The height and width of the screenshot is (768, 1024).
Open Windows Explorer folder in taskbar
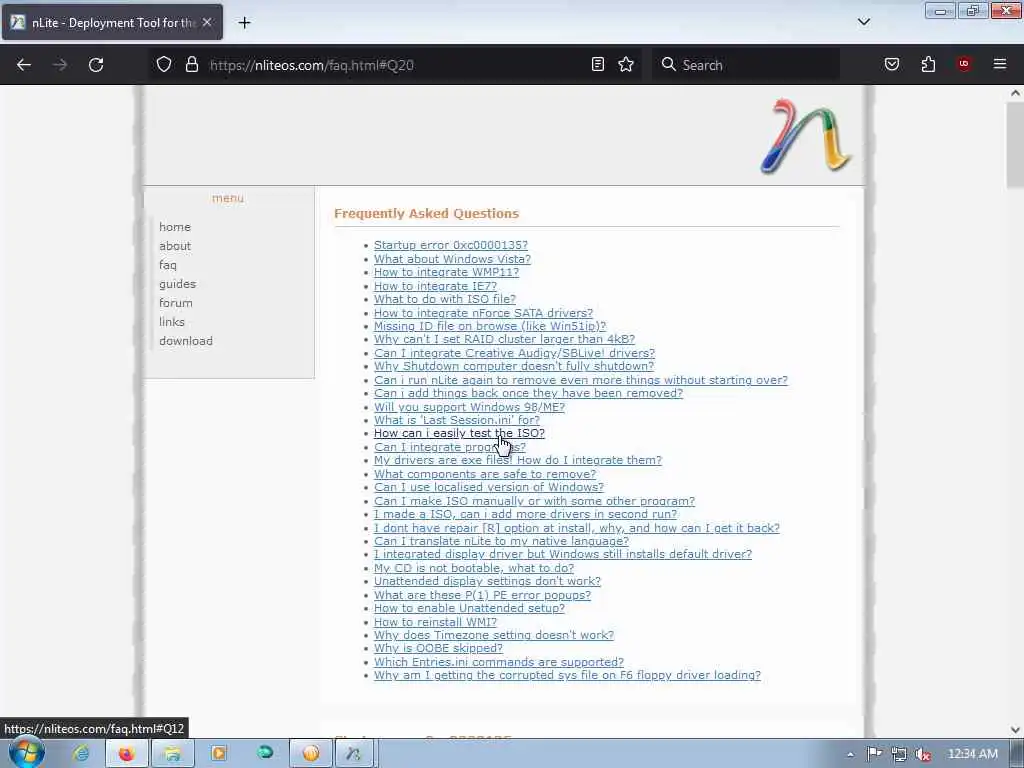coord(172,754)
